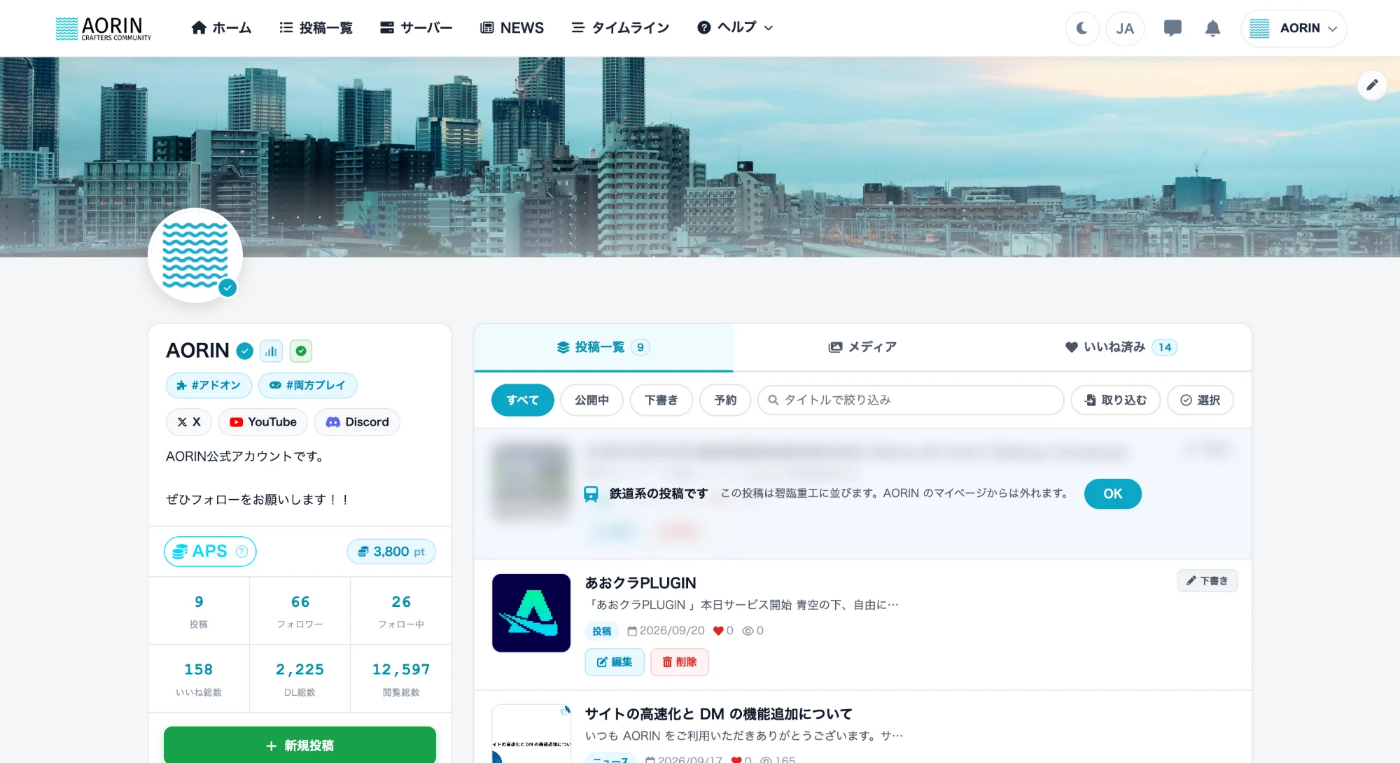Click the 66 フォロワー count
Screen dimensions: 1400x763
point(300,611)
